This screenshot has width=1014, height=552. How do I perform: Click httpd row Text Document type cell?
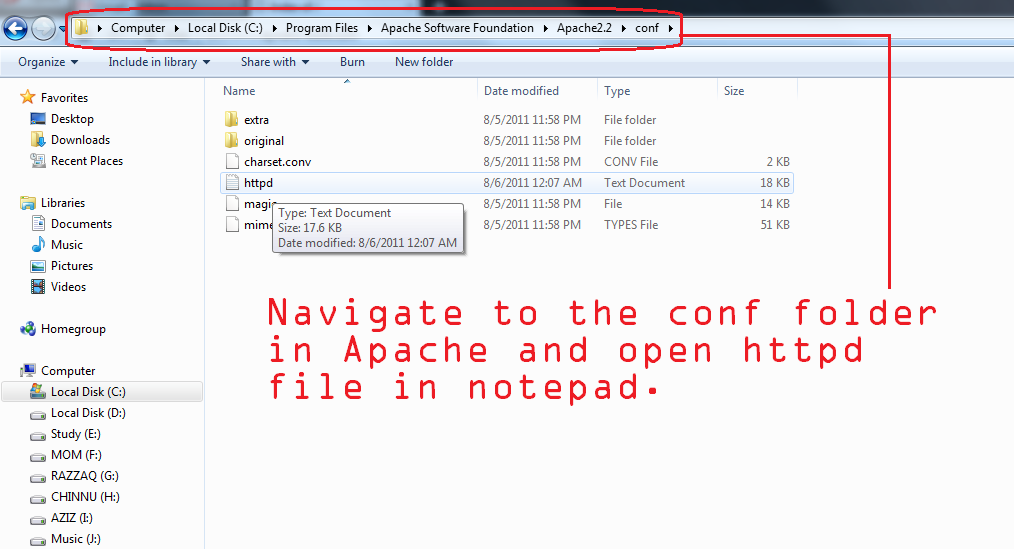click(644, 183)
